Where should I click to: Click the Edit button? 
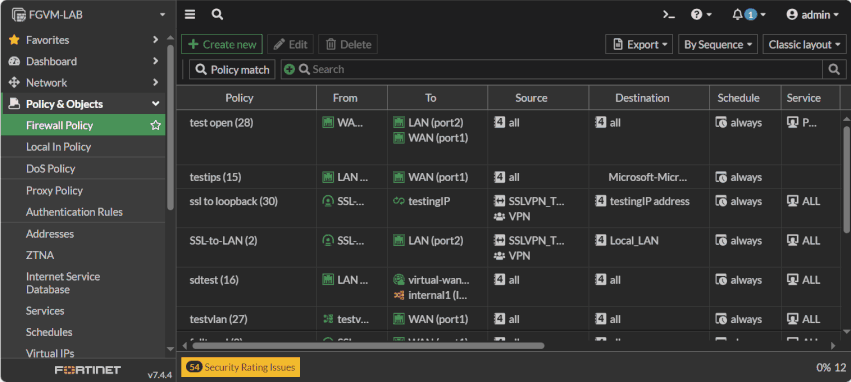point(290,44)
